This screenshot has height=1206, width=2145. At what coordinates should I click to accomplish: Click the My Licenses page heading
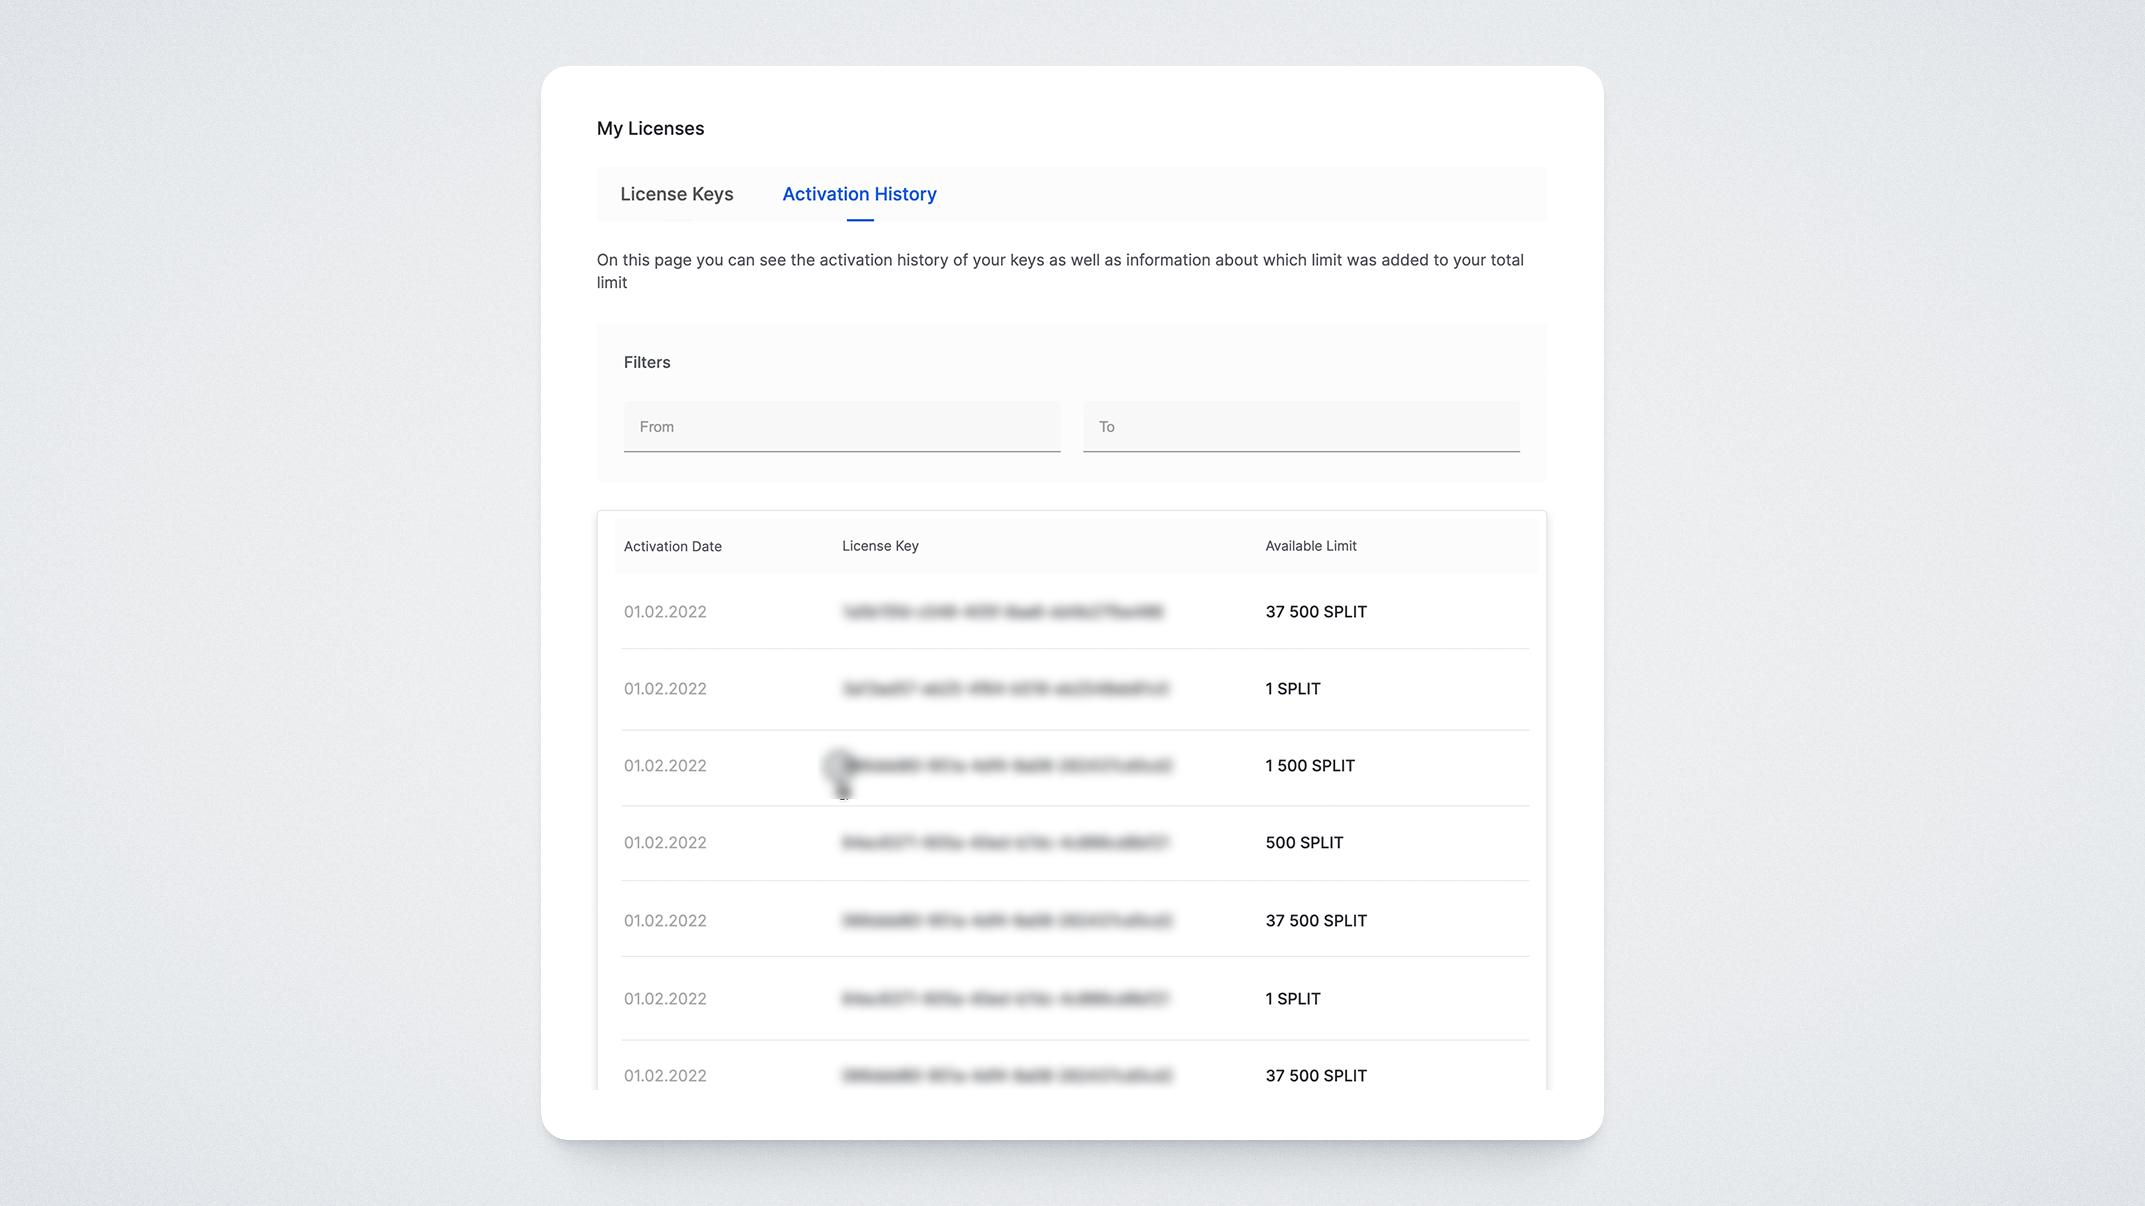[x=650, y=128]
